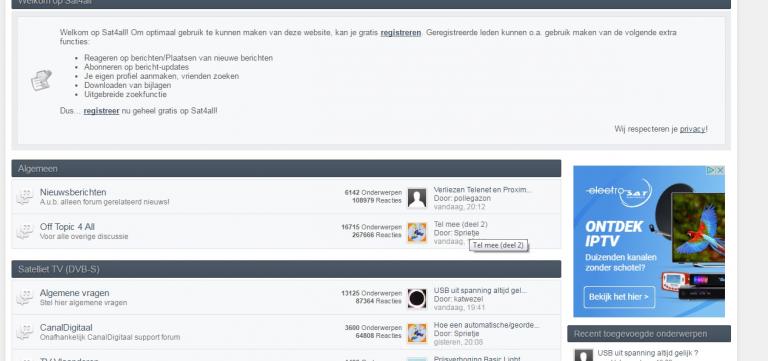Open the Nieuwsberichten forum
The width and height of the screenshot is (768, 361).
(73, 192)
